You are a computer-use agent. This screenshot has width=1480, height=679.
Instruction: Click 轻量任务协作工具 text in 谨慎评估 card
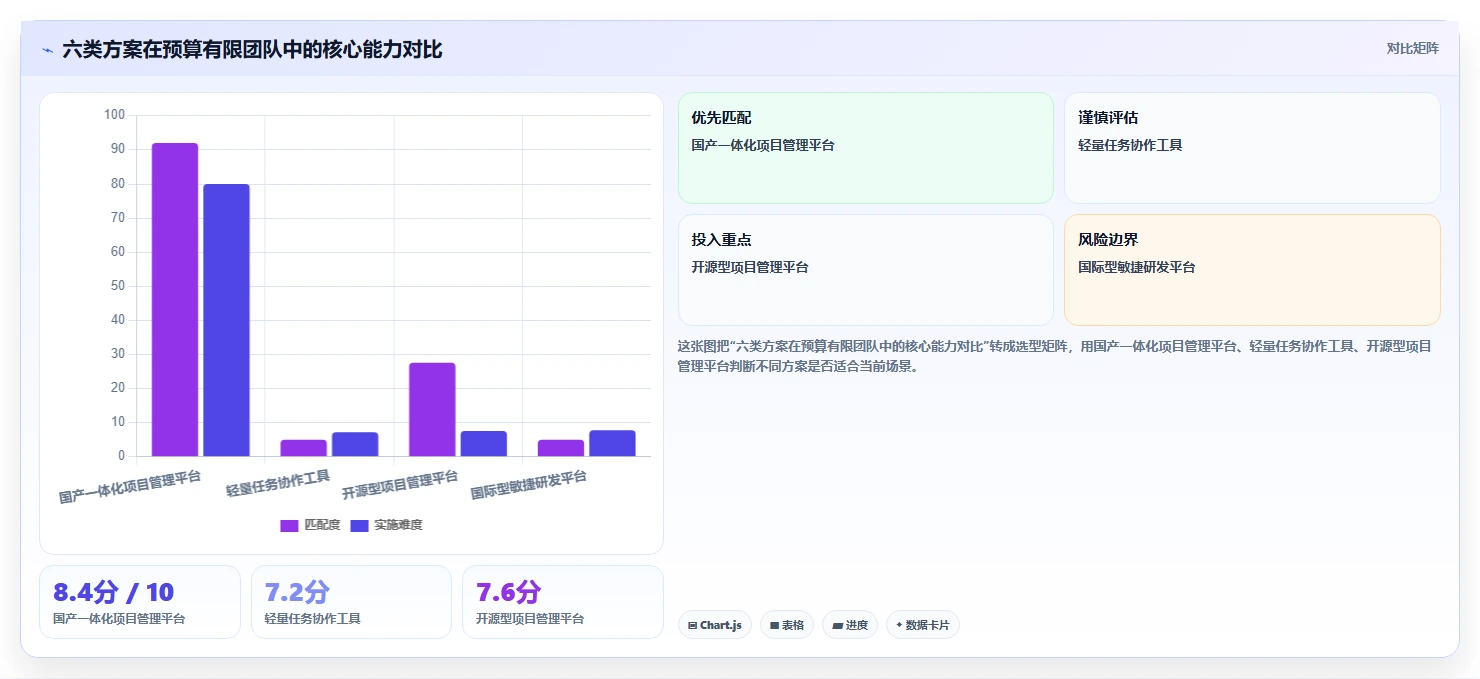(1130, 145)
